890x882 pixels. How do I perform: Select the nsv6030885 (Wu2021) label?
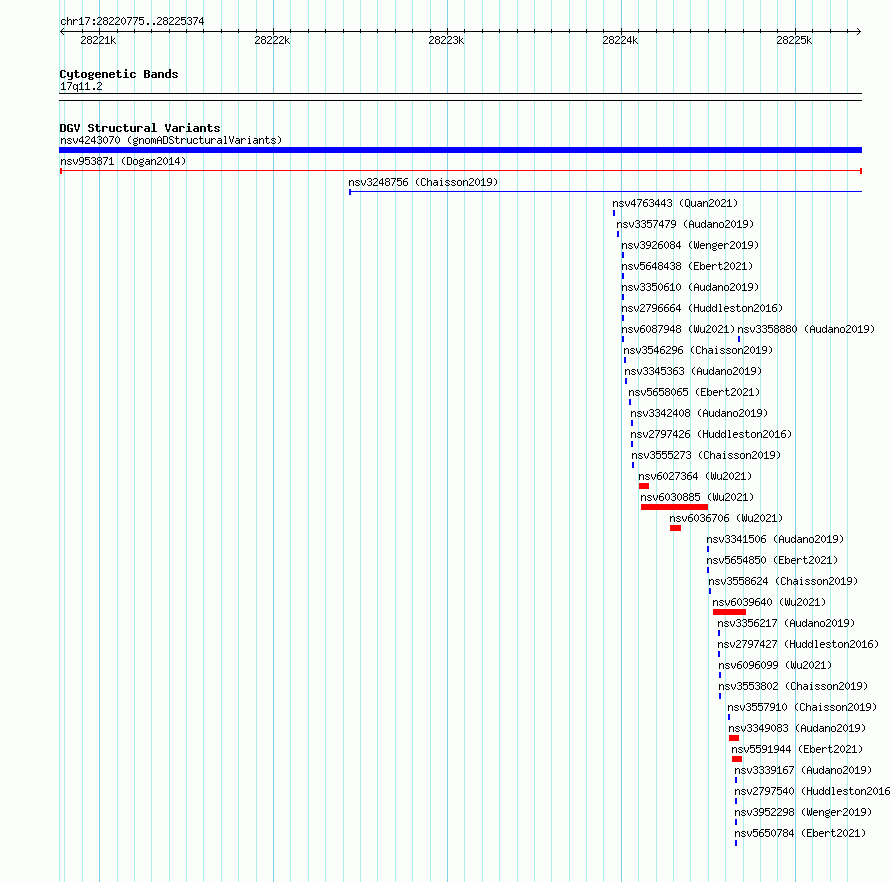697,497
